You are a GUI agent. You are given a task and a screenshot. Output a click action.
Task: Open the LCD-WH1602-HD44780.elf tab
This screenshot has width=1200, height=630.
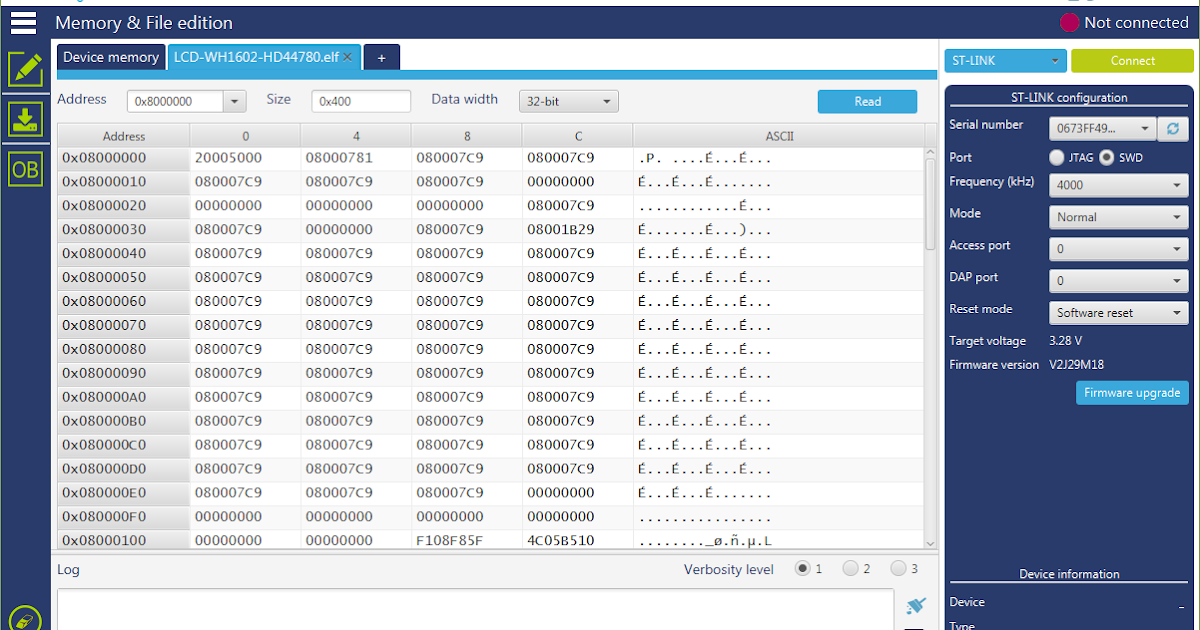click(255, 57)
